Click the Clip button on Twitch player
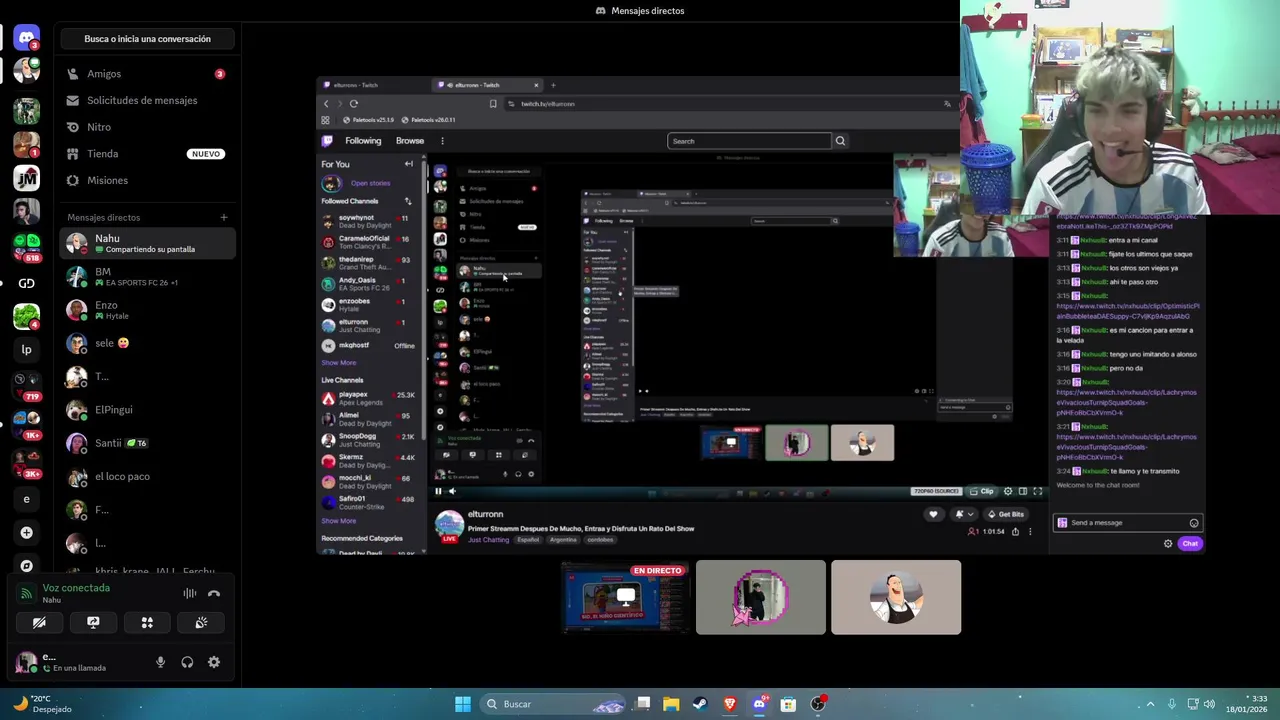Viewport: 1280px width, 720px height. tap(983, 491)
